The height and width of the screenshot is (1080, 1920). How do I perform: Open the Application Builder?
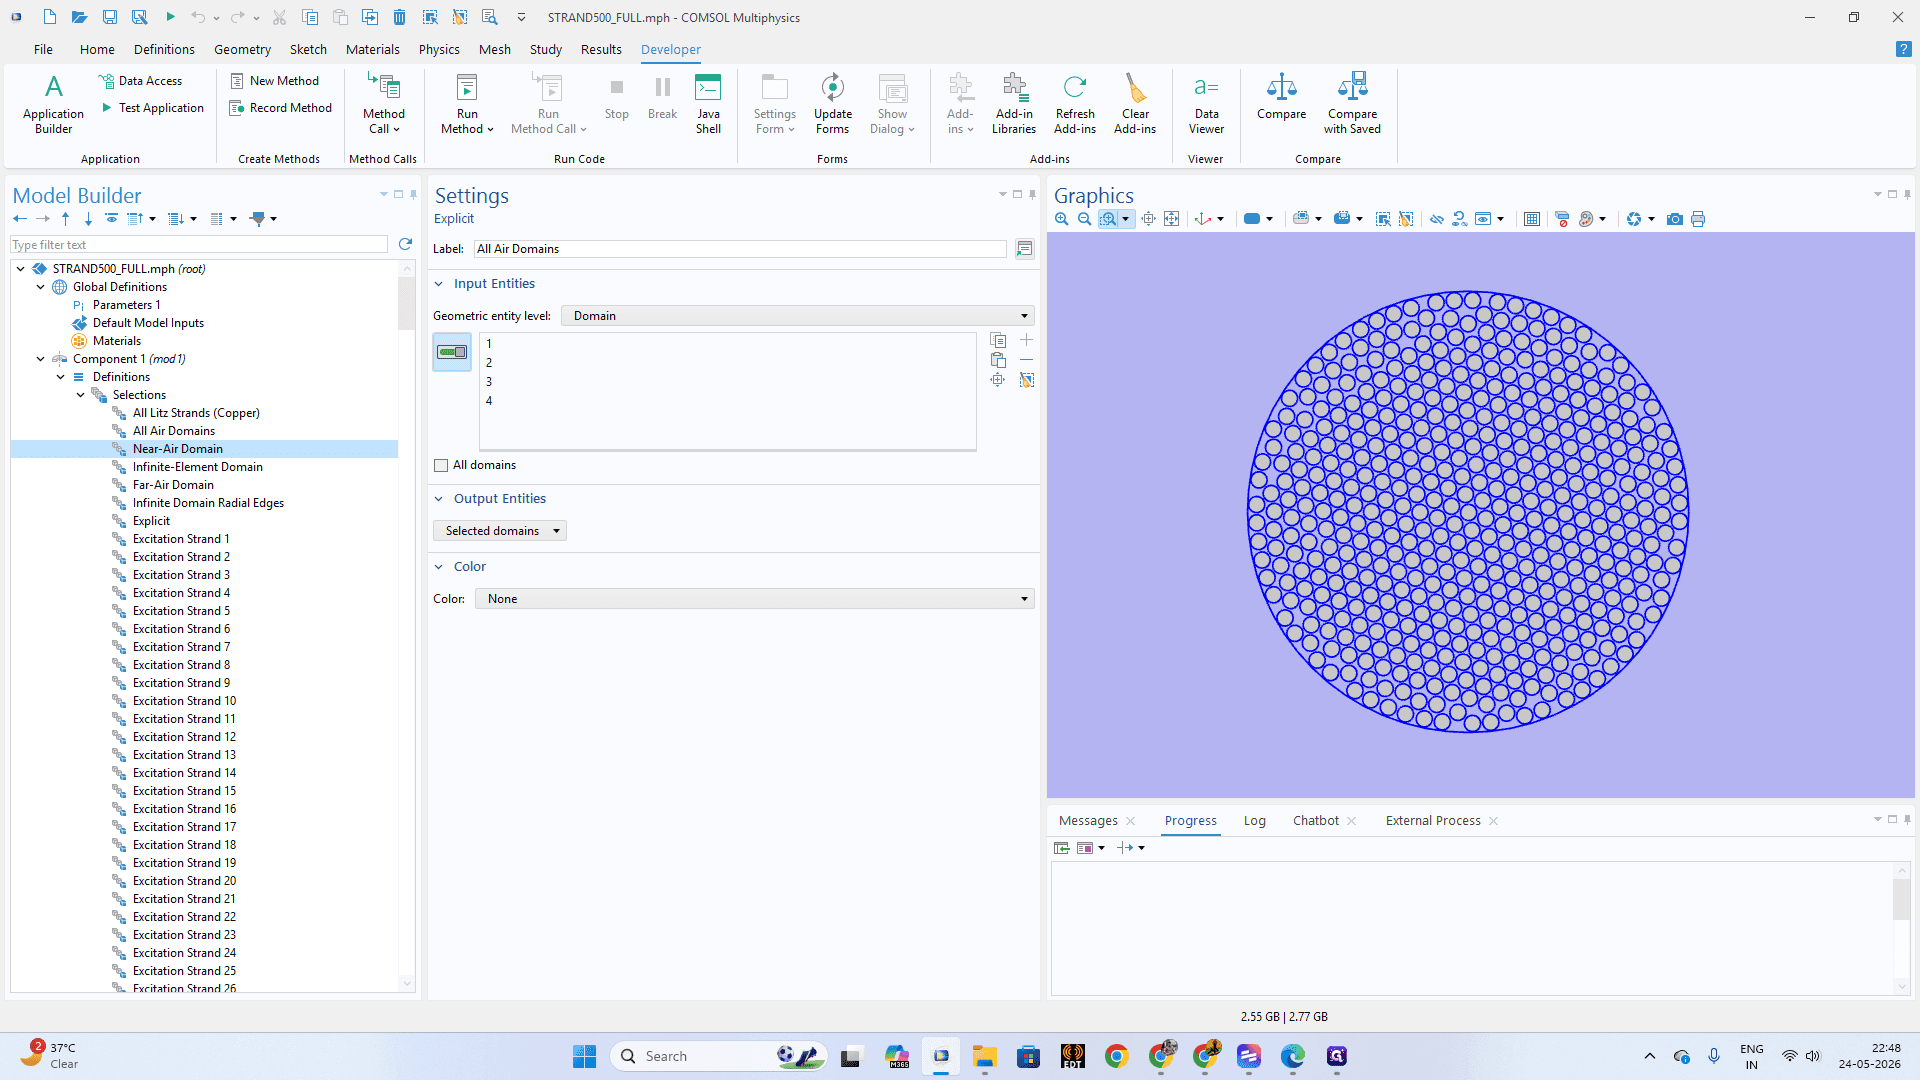pos(53,103)
